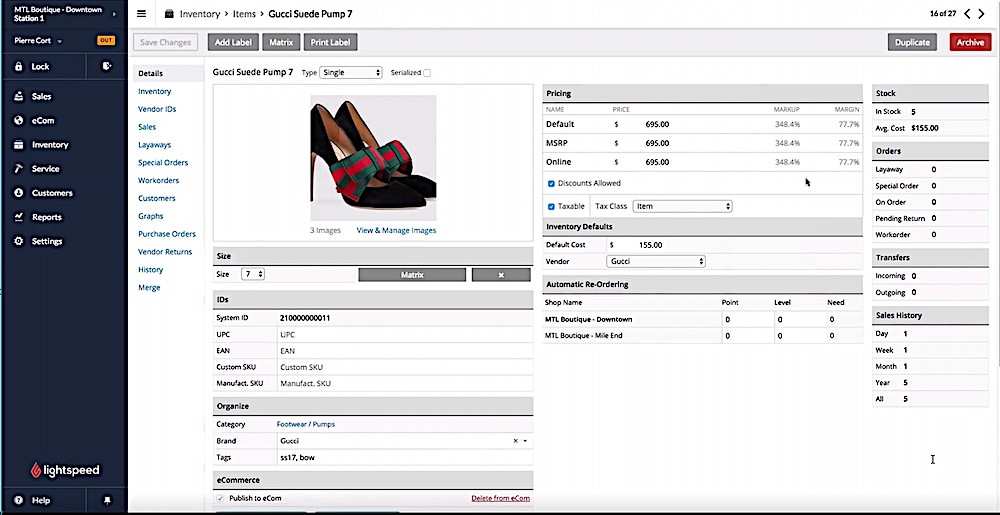Click the Help question mark icon
1000x515 pixels.
coord(18,500)
